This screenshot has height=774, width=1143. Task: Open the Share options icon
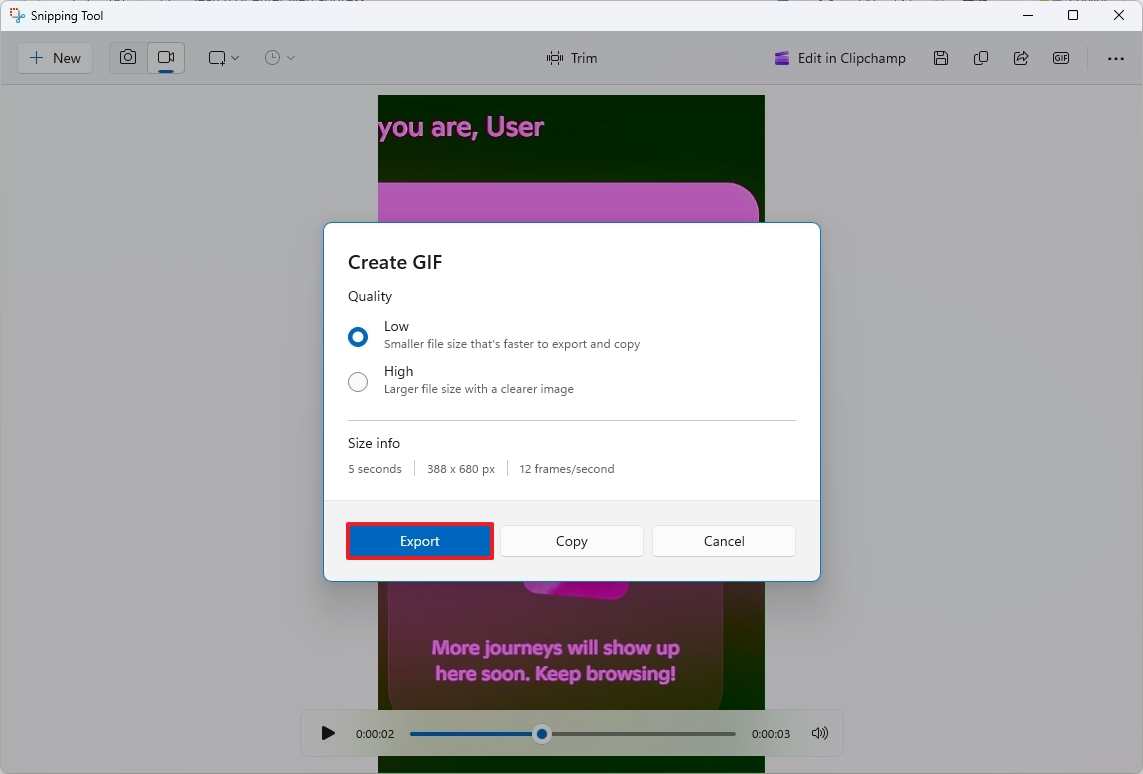(x=1021, y=57)
